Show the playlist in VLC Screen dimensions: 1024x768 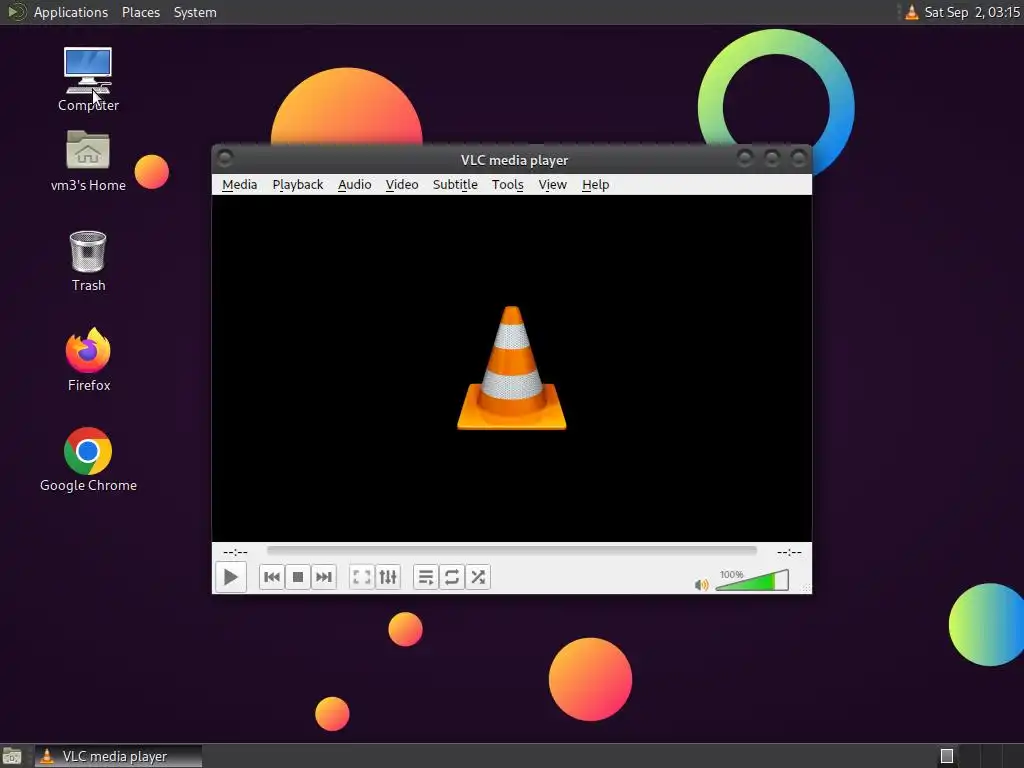[426, 577]
